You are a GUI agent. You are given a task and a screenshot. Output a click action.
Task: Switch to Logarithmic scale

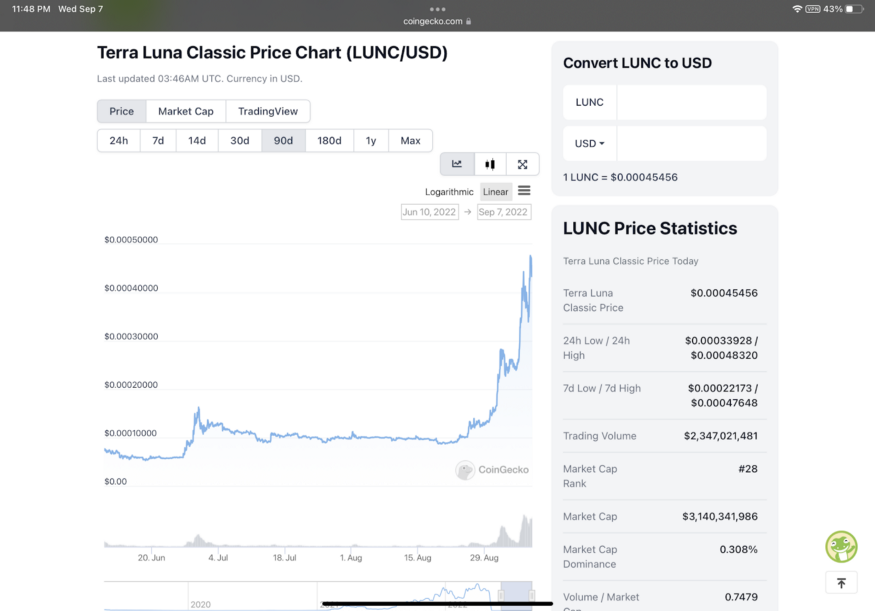[x=449, y=192]
